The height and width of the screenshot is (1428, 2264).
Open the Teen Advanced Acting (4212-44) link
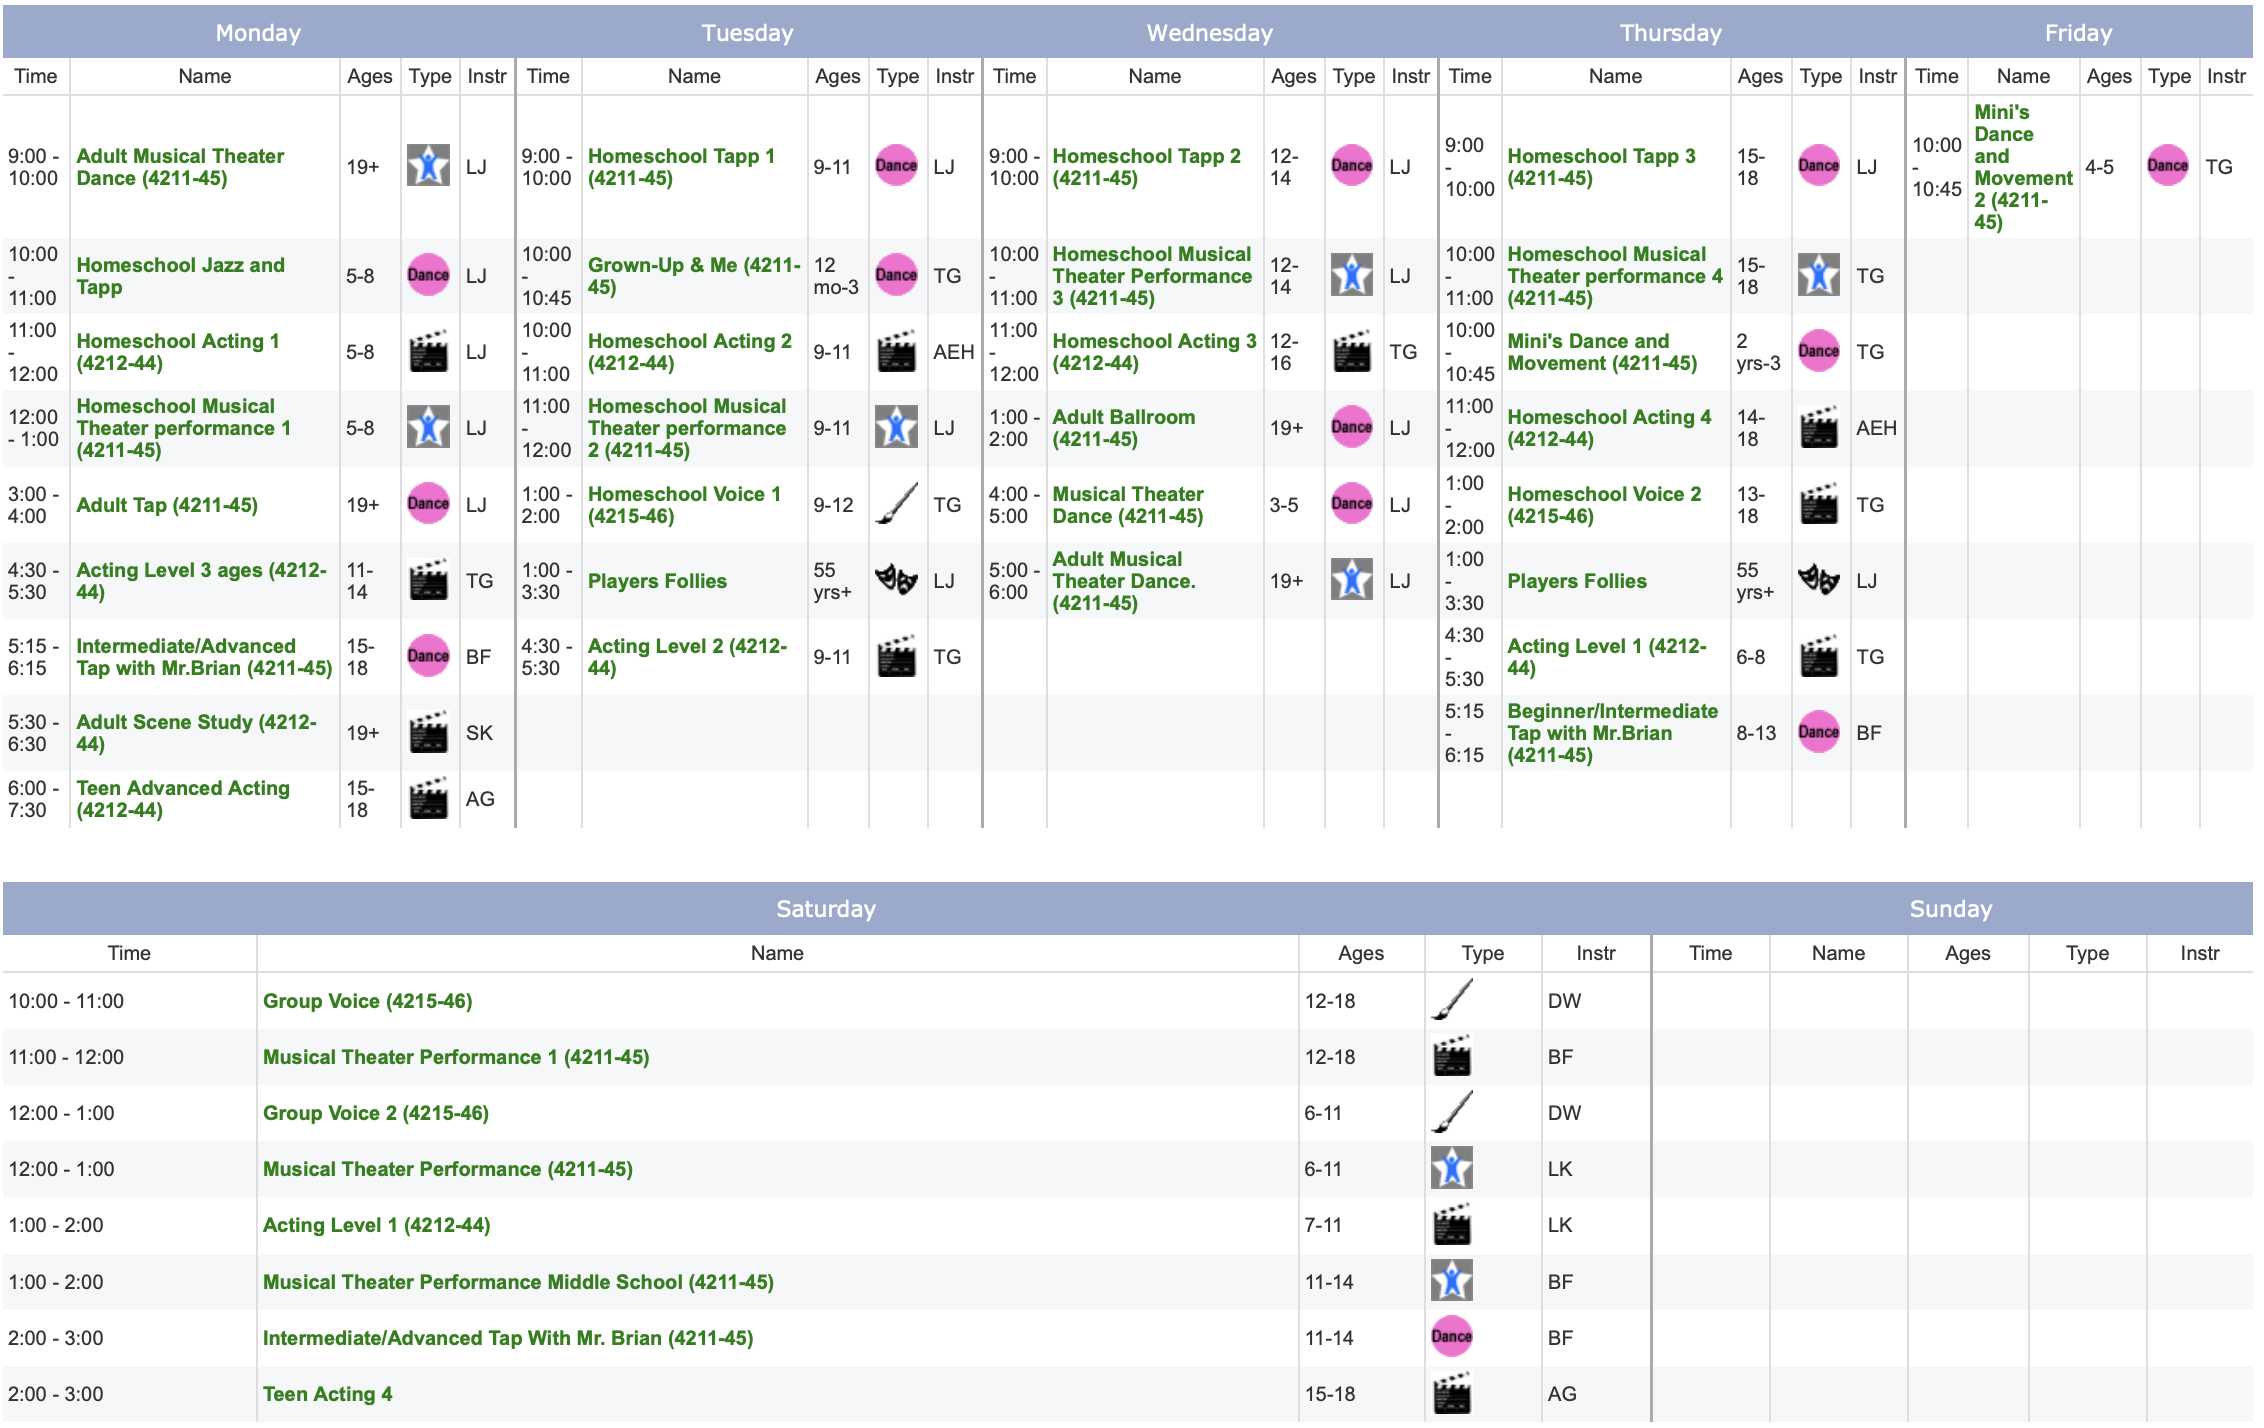click(x=183, y=799)
